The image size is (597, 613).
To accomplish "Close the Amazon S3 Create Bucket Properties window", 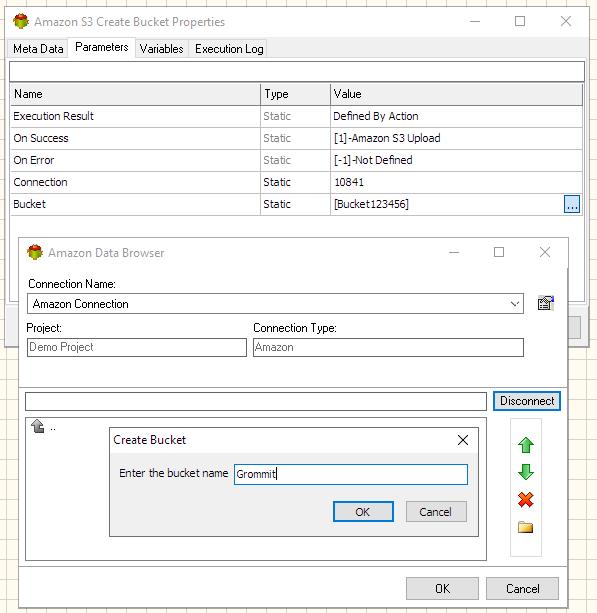I will click(566, 21).
